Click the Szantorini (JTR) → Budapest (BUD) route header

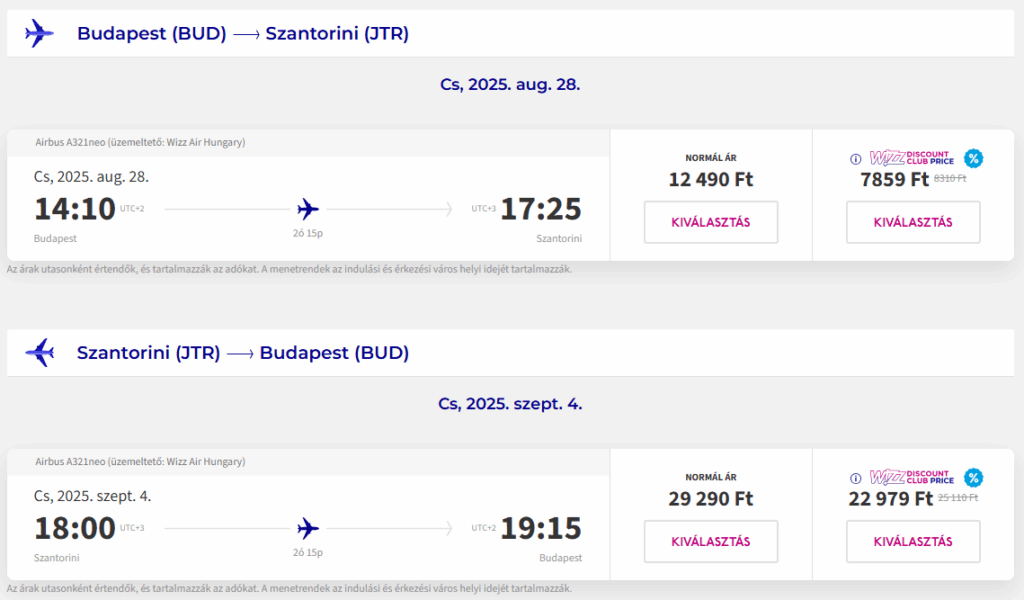pyautogui.click(x=243, y=353)
